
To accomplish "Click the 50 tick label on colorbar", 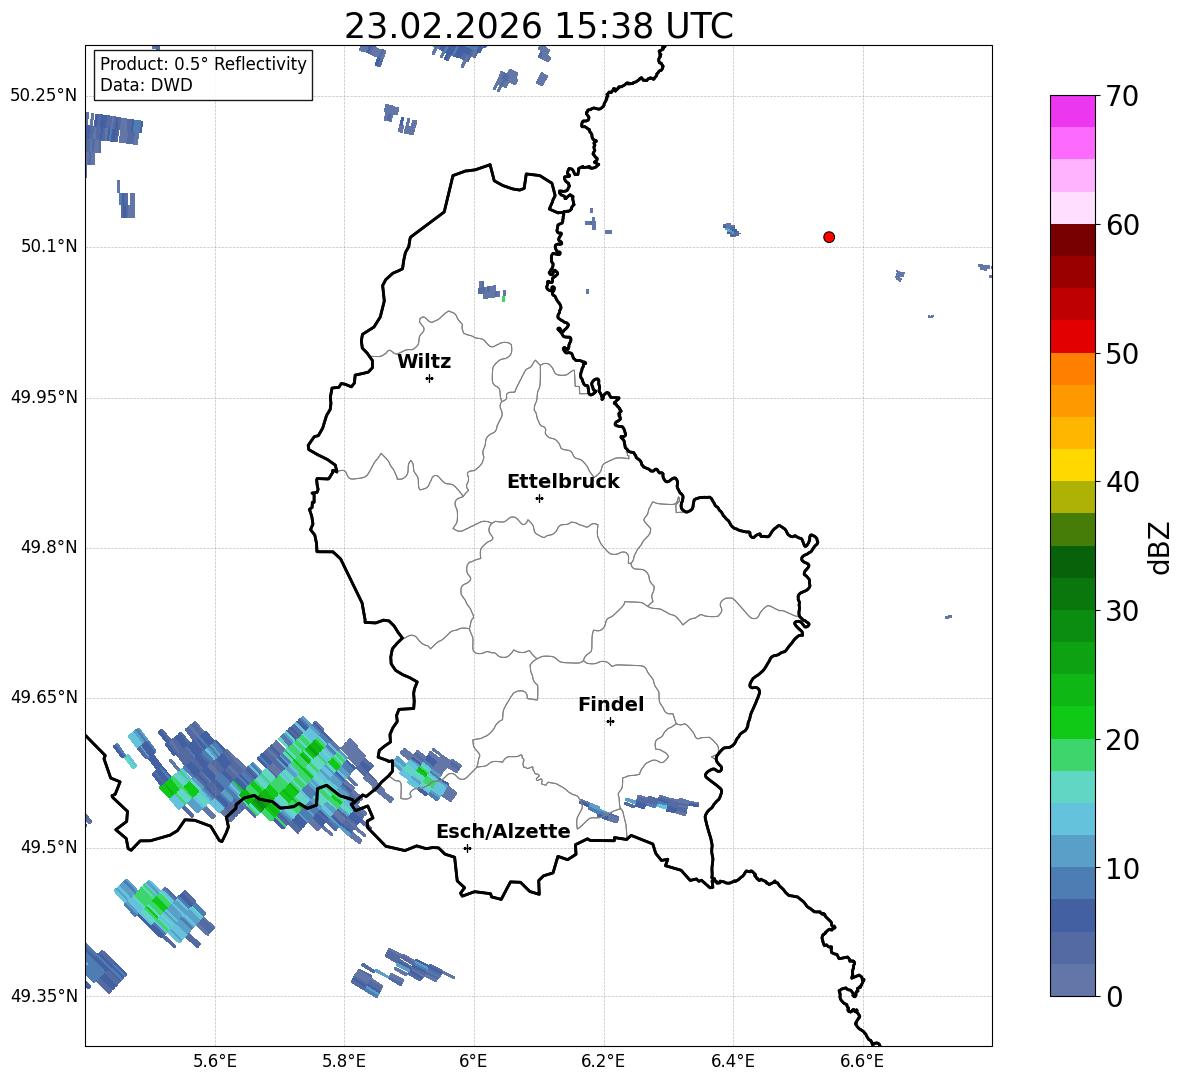I will [1122, 353].
